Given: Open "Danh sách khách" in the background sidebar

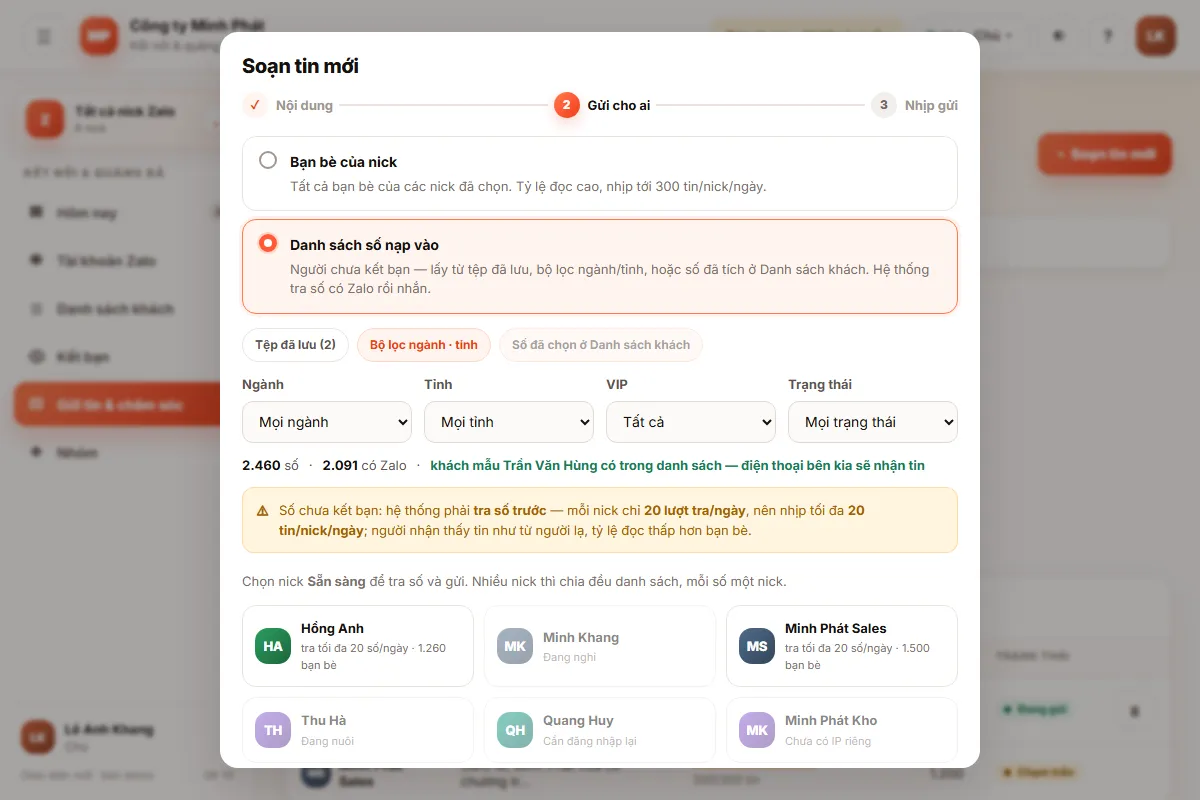Looking at the screenshot, I should tap(117, 308).
